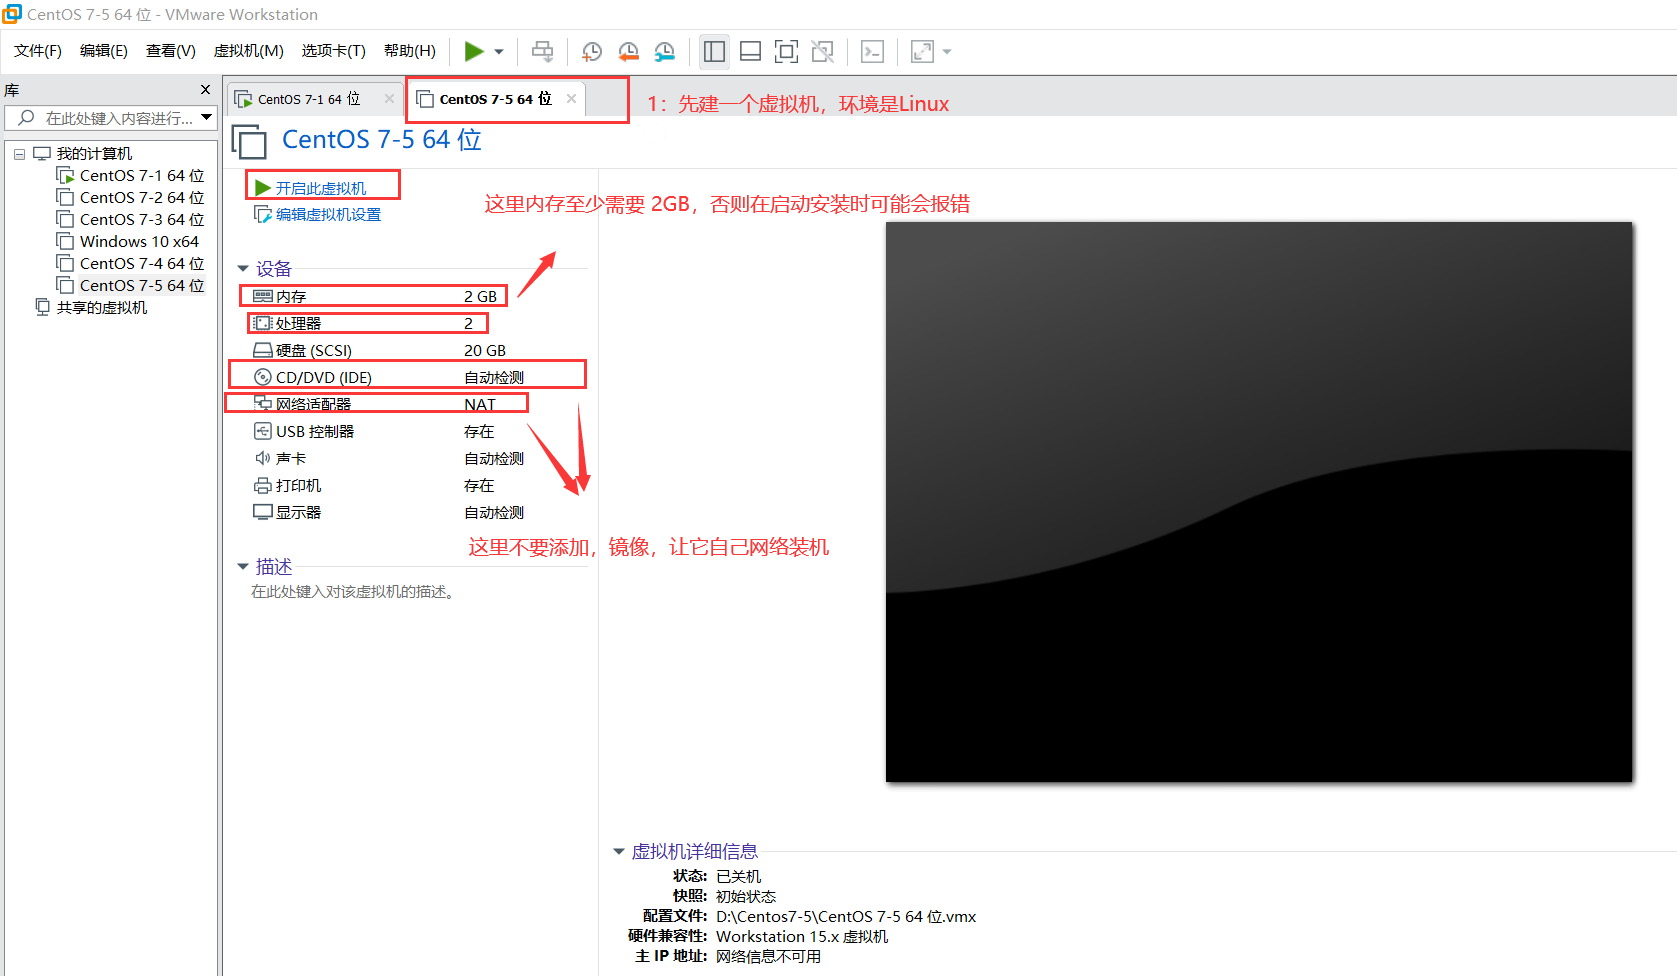
Task: Take a snapshot with the clock icon
Action: tap(592, 51)
